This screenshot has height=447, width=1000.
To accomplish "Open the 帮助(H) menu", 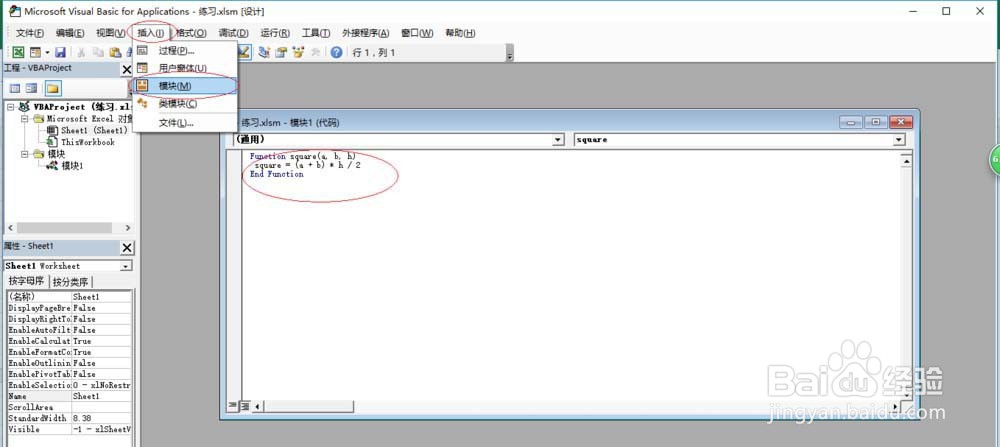I will tap(460, 33).
